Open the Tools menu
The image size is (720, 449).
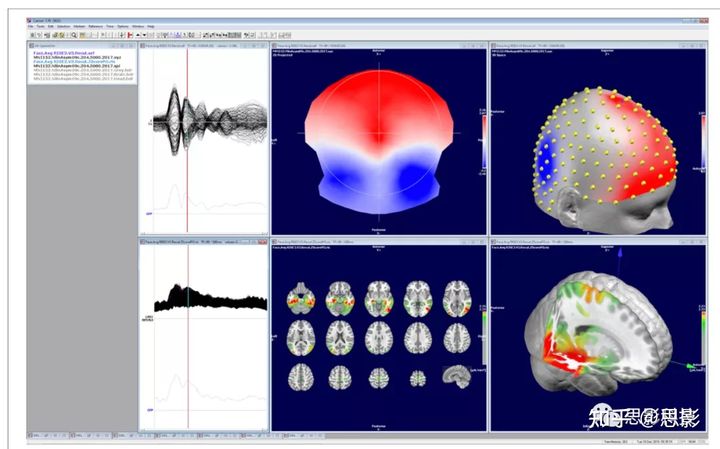click(x=40, y=27)
